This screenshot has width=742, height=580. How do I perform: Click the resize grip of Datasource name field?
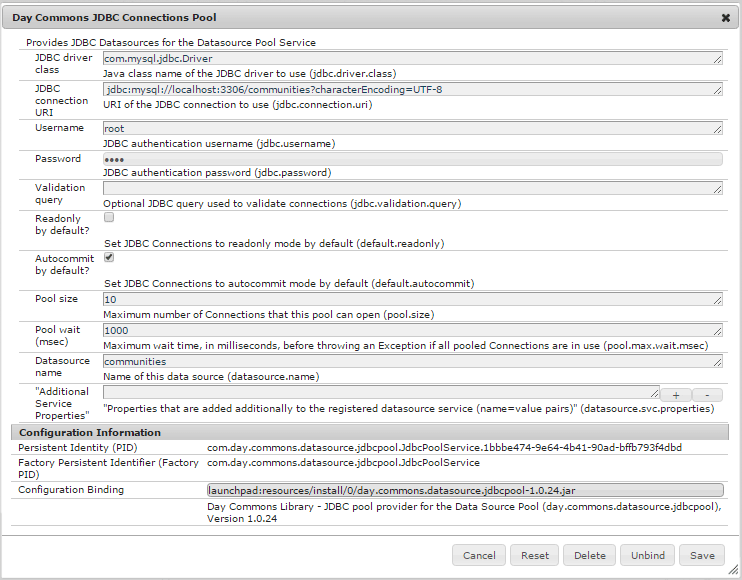(x=717, y=363)
